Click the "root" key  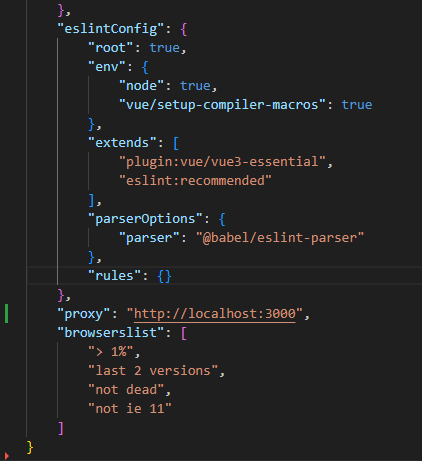[x=111, y=48]
